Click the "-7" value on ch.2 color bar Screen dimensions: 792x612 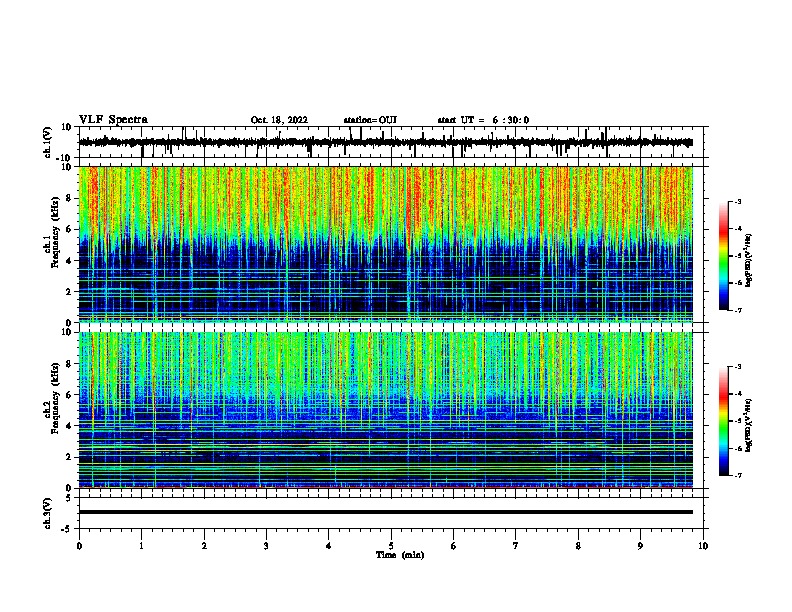tap(738, 476)
